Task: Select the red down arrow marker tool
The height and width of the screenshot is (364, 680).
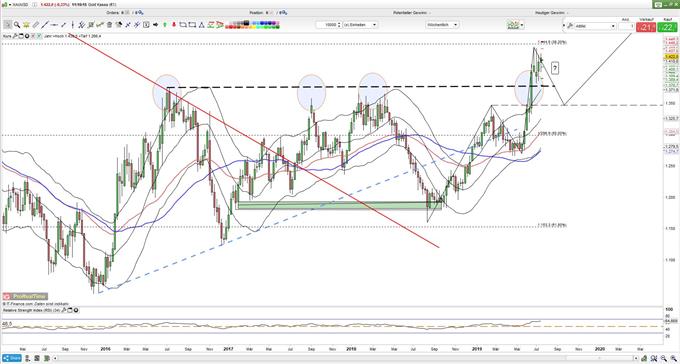Action: (x=174, y=25)
